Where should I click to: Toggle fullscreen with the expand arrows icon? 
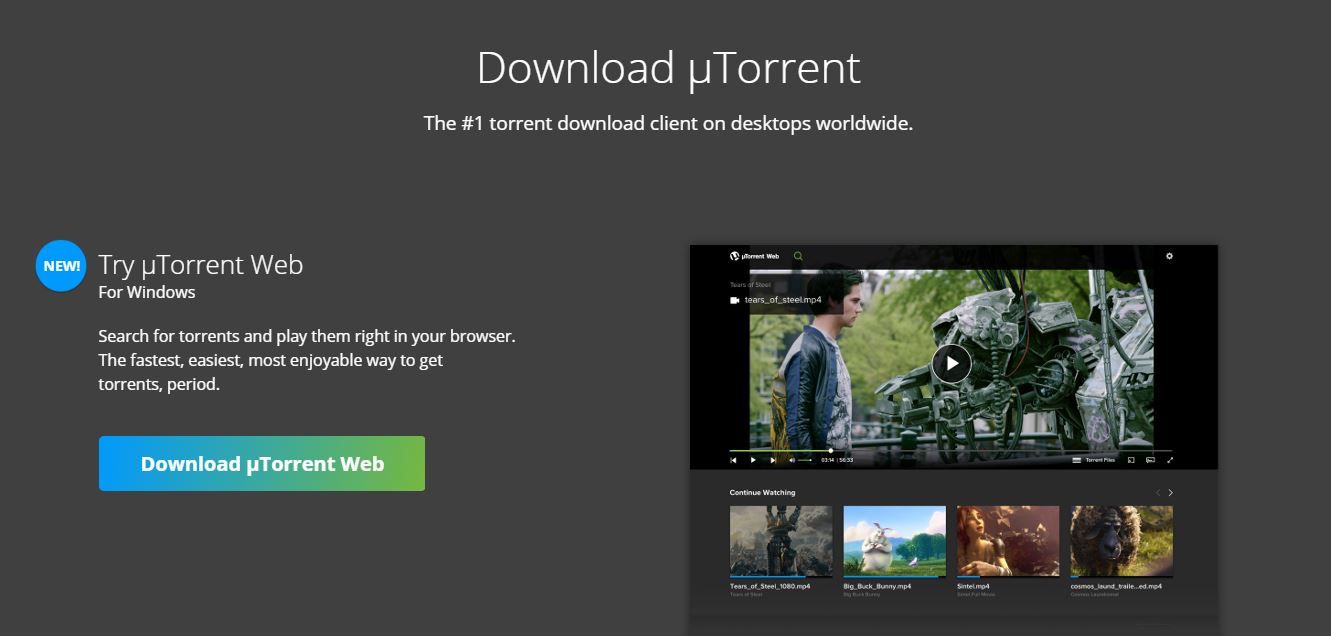pyautogui.click(x=1170, y=460)
